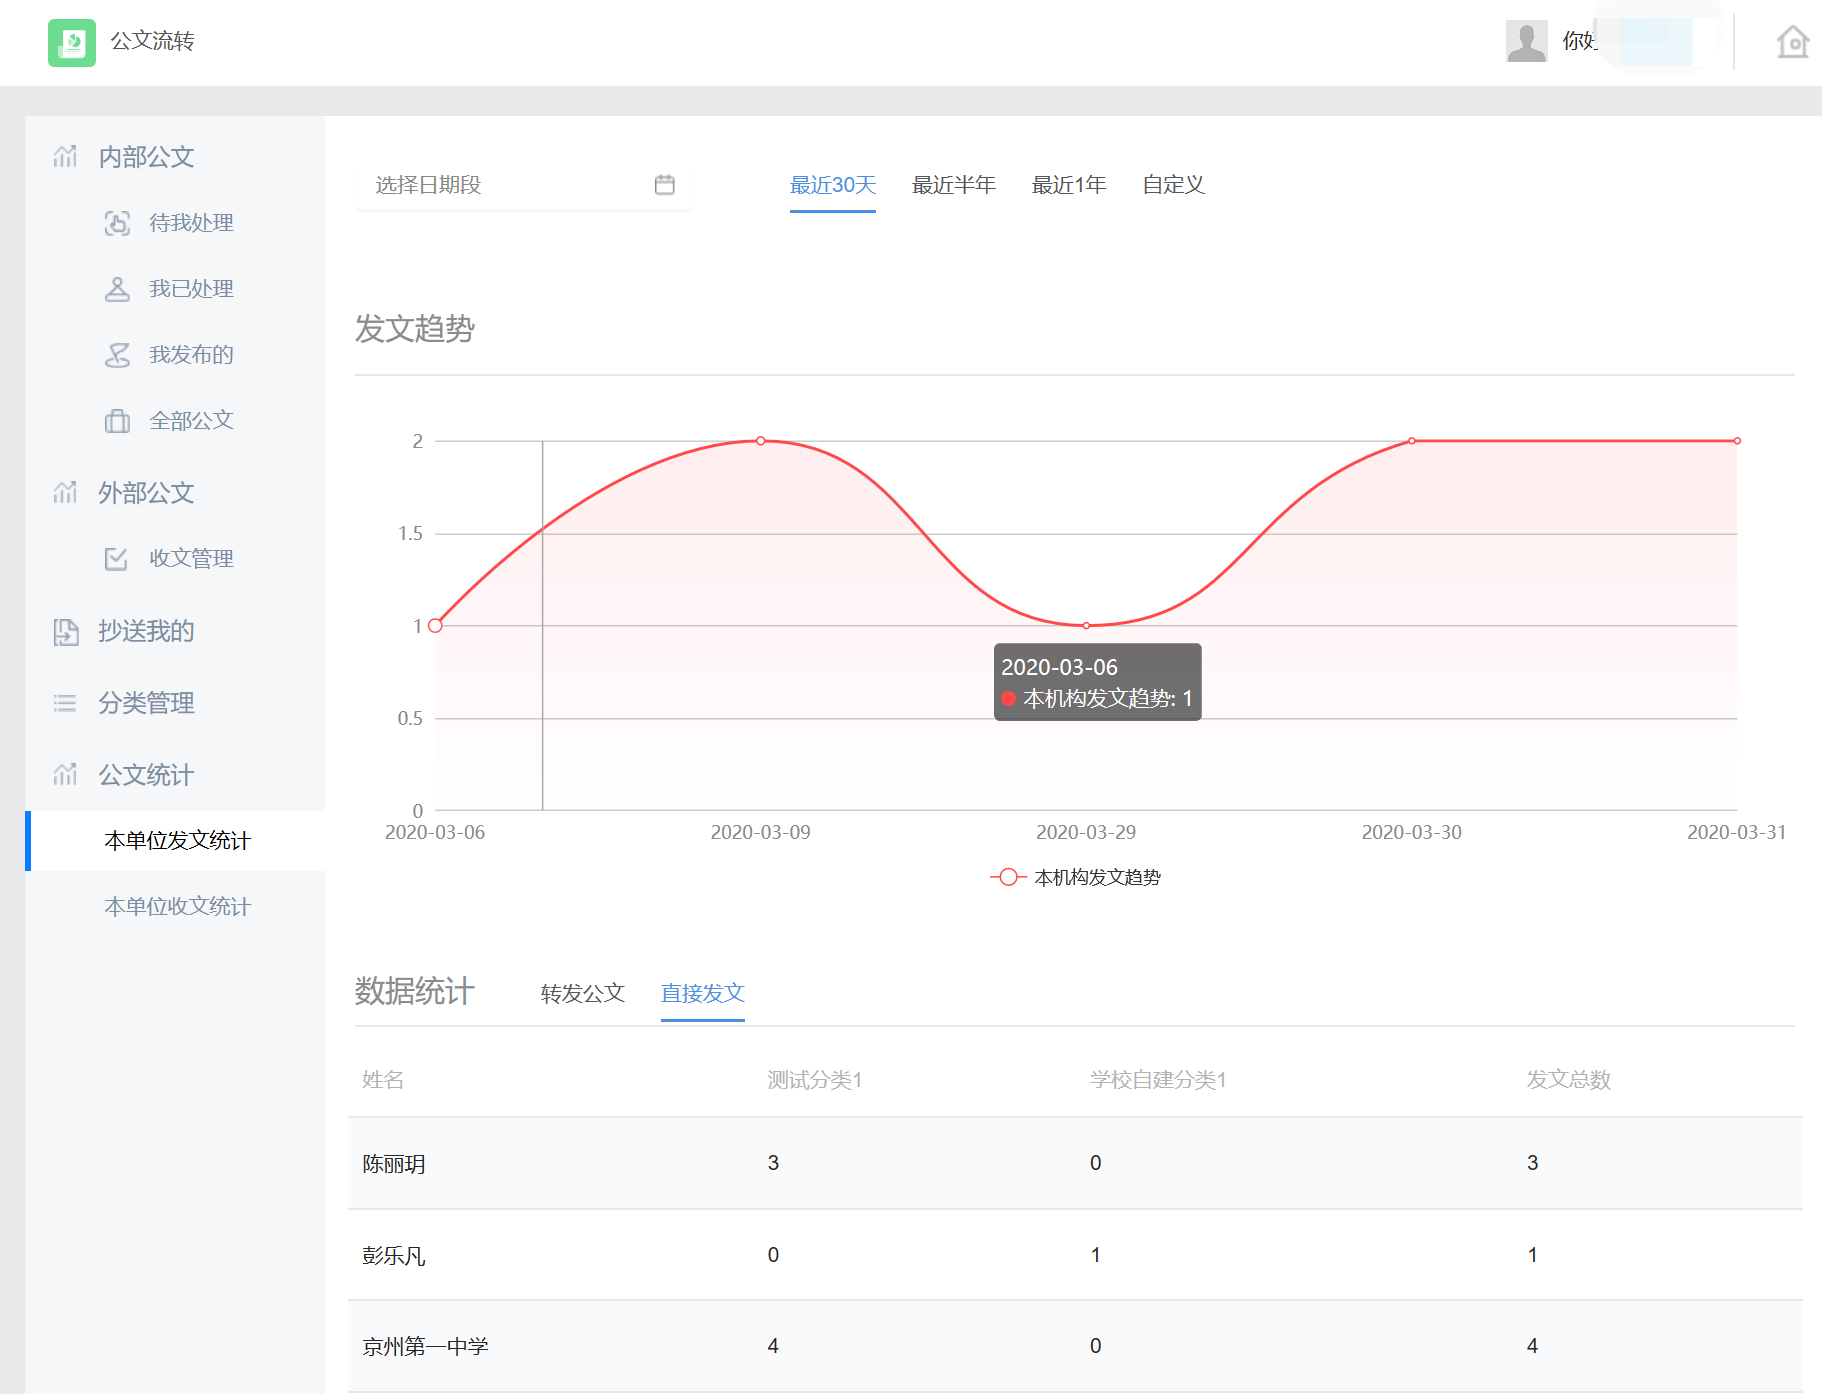
Task: Click the 收文管理 checkbox icon
Action: click(x=117, y=559)
